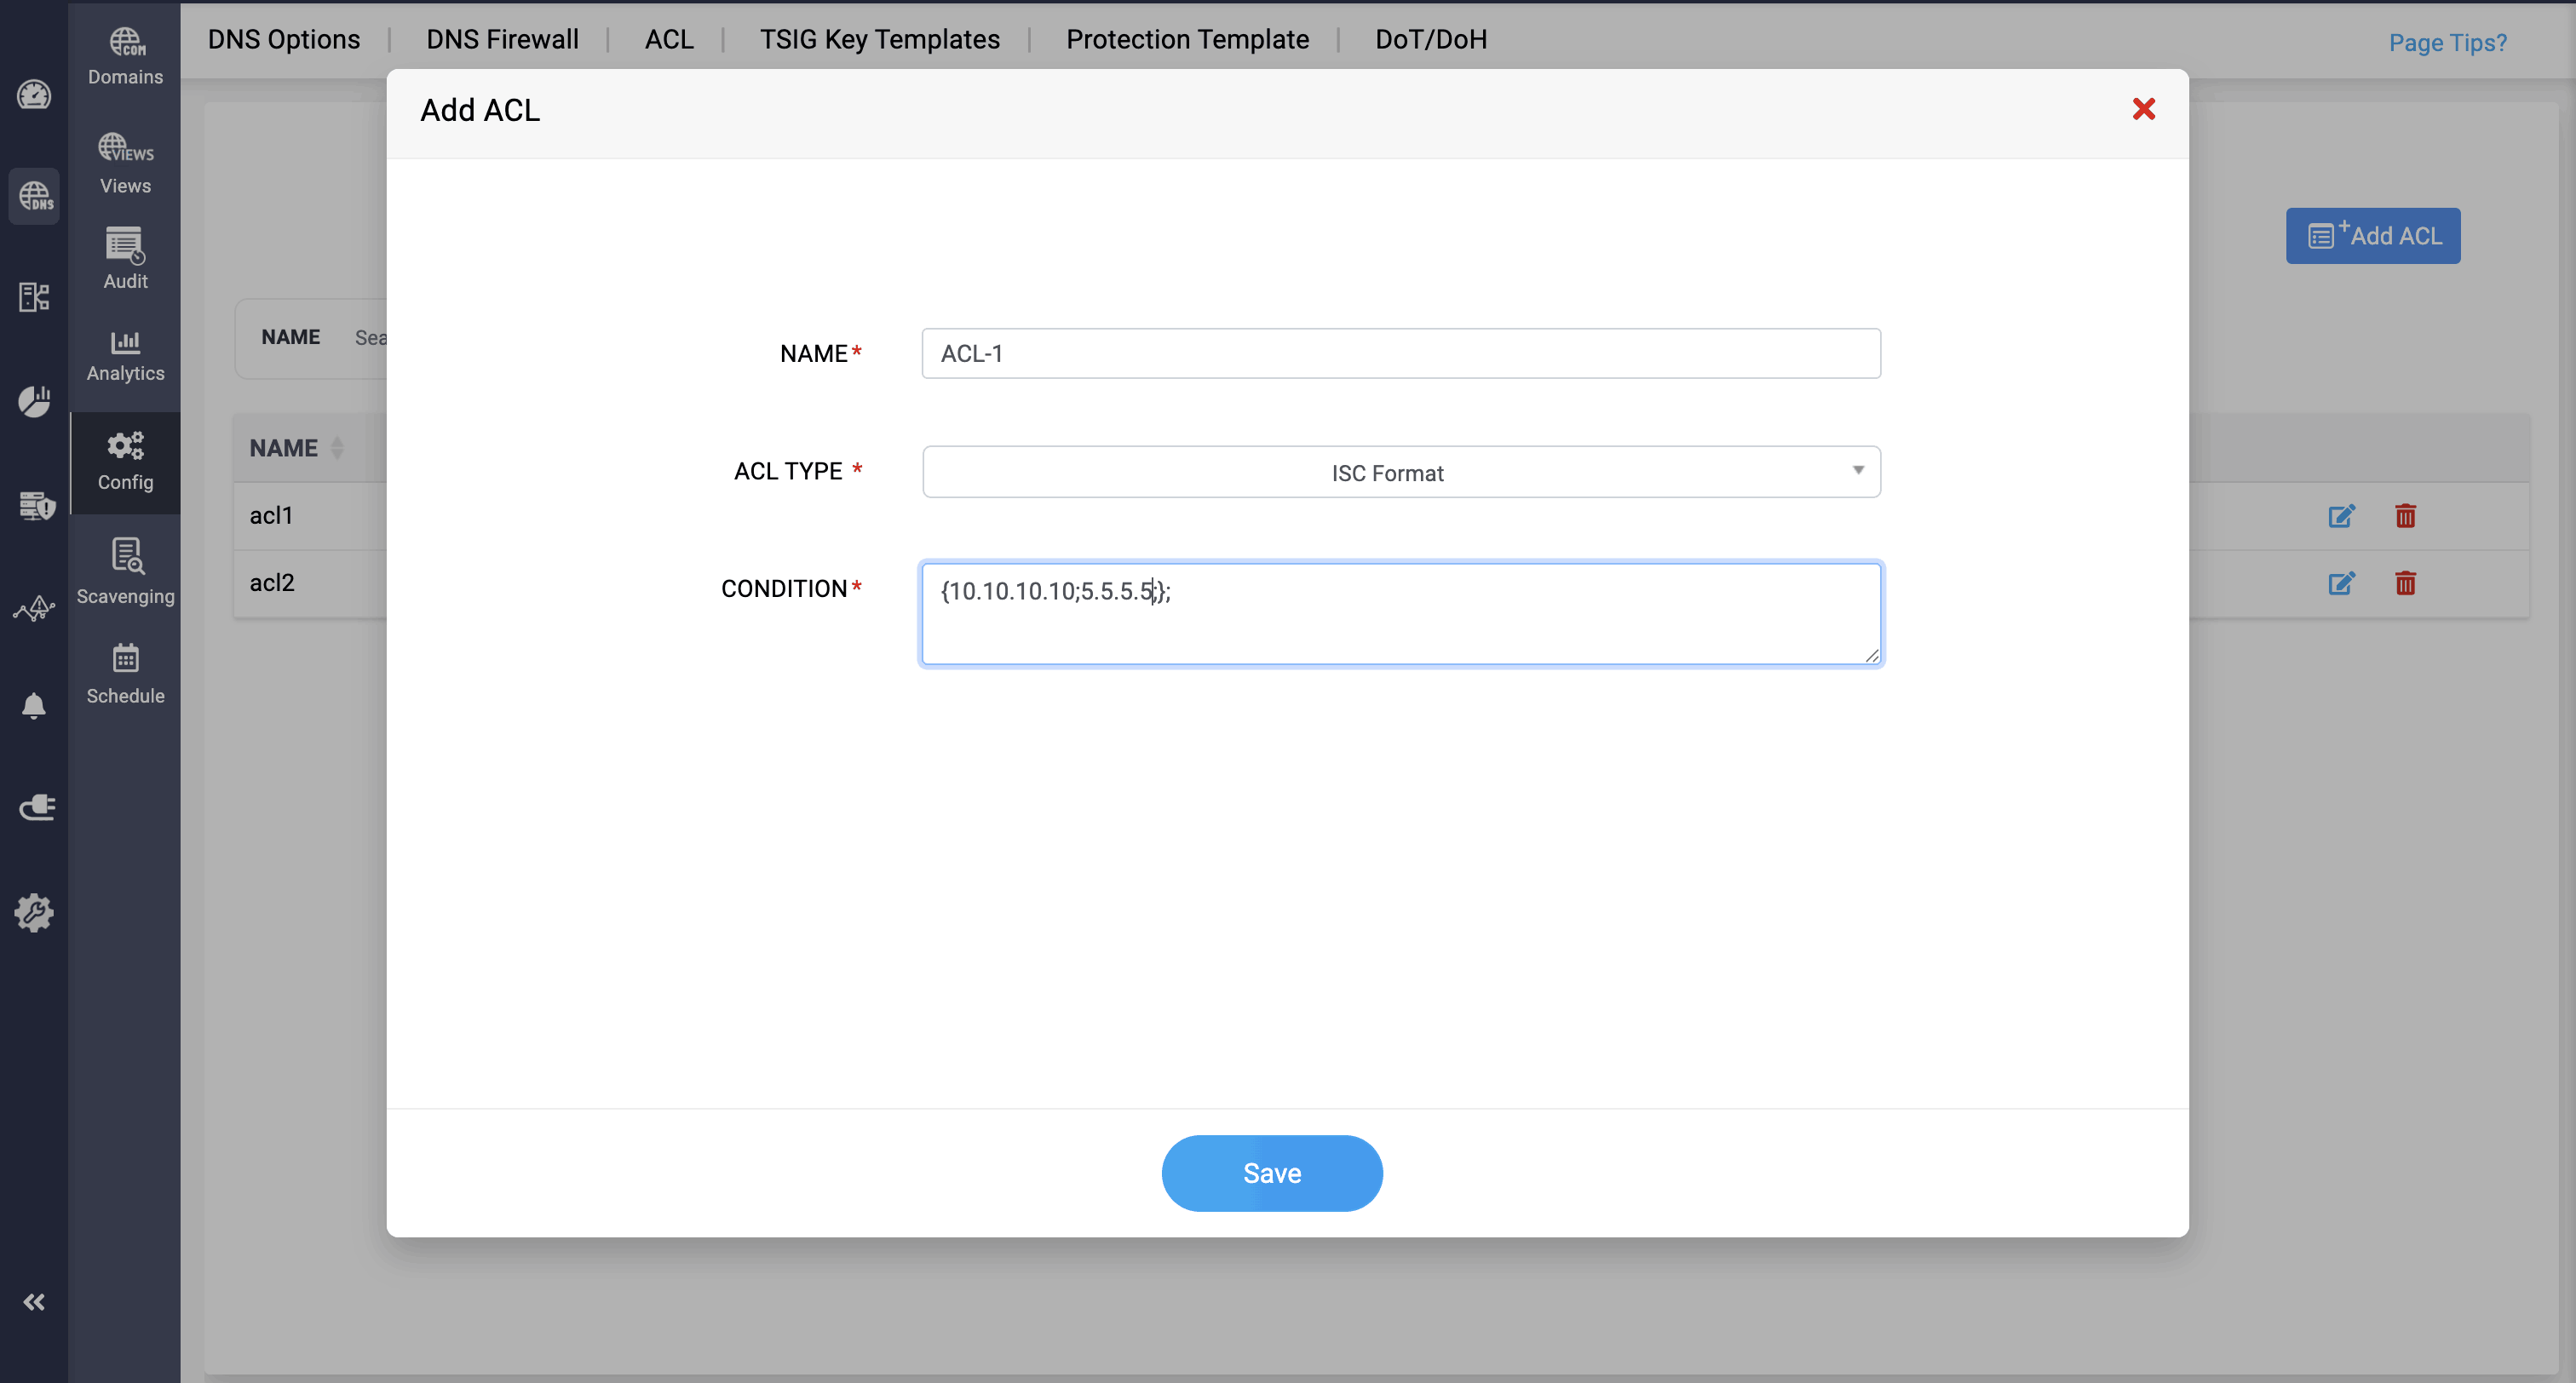This screenshot has height=1383, width=2576.
Task: Click the notification bell icon
Action: tap(34, 706)
